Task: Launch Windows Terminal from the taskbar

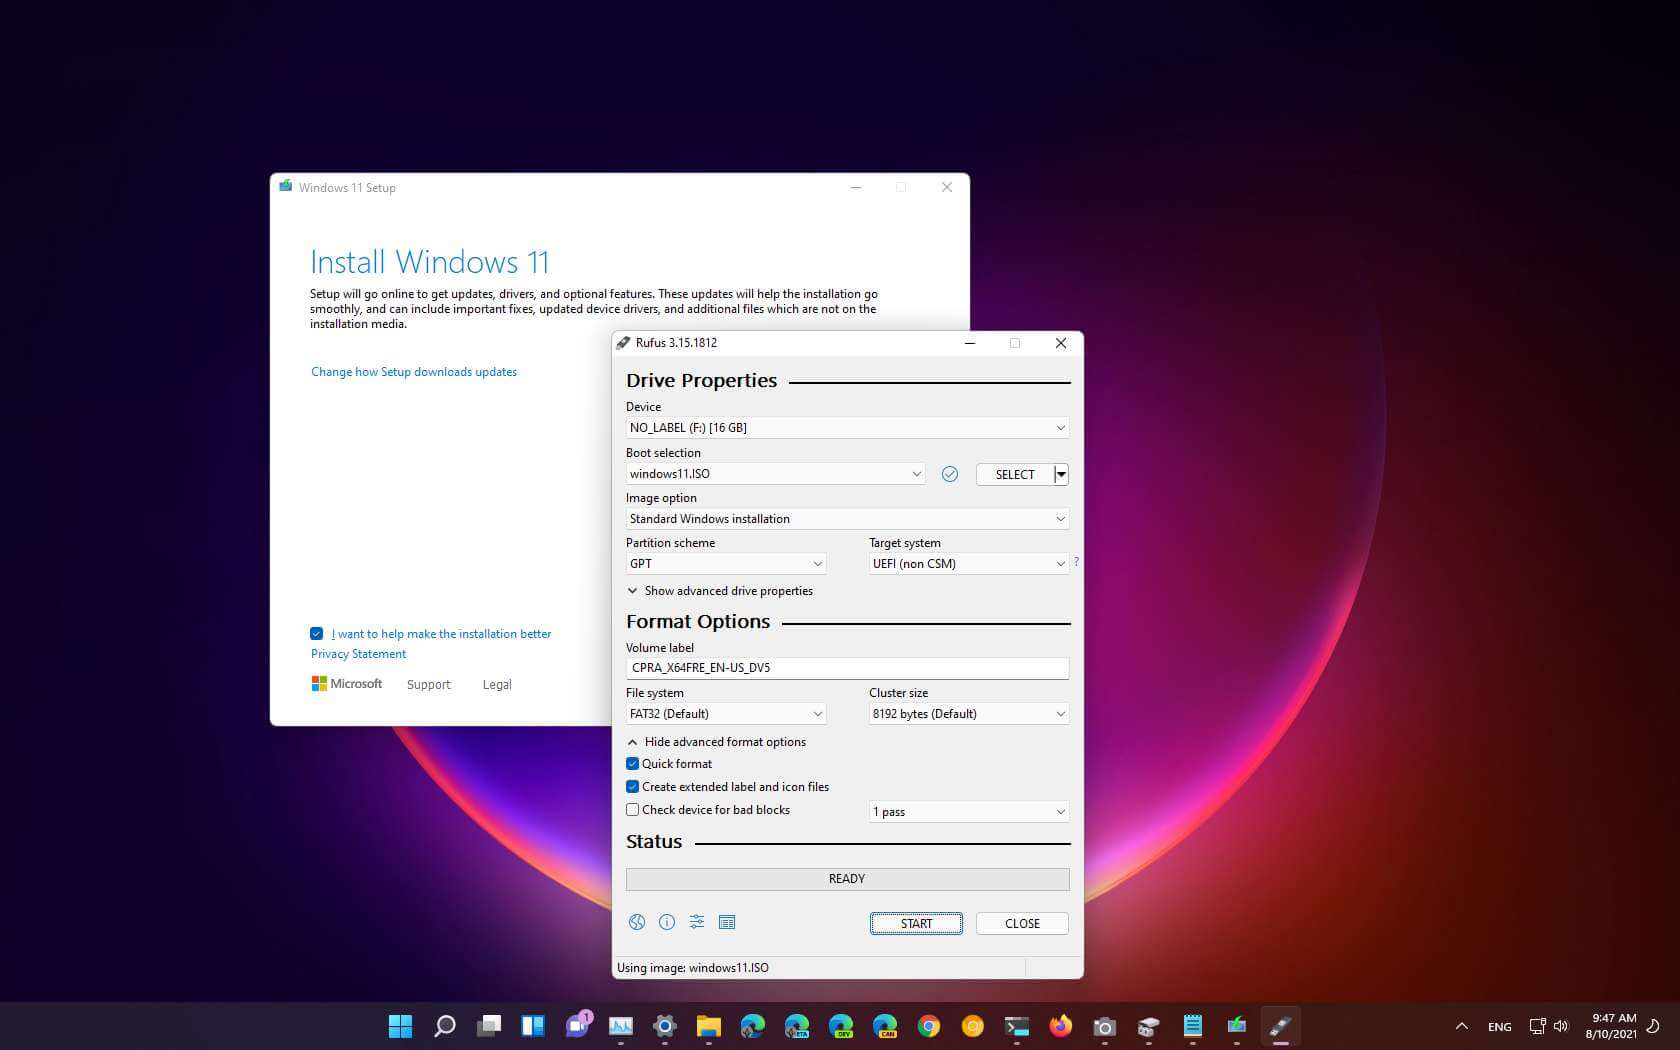Action: [1016, 1026]
